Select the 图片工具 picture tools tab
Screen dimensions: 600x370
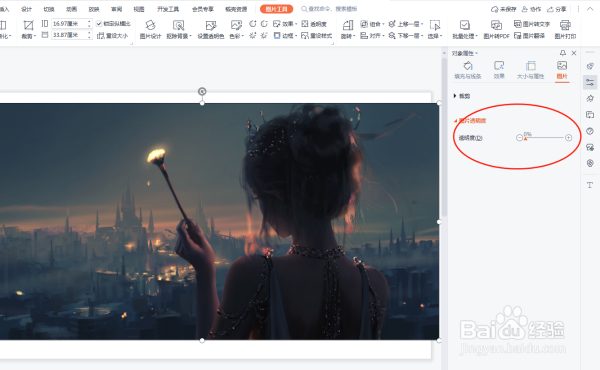coord(276,9)
